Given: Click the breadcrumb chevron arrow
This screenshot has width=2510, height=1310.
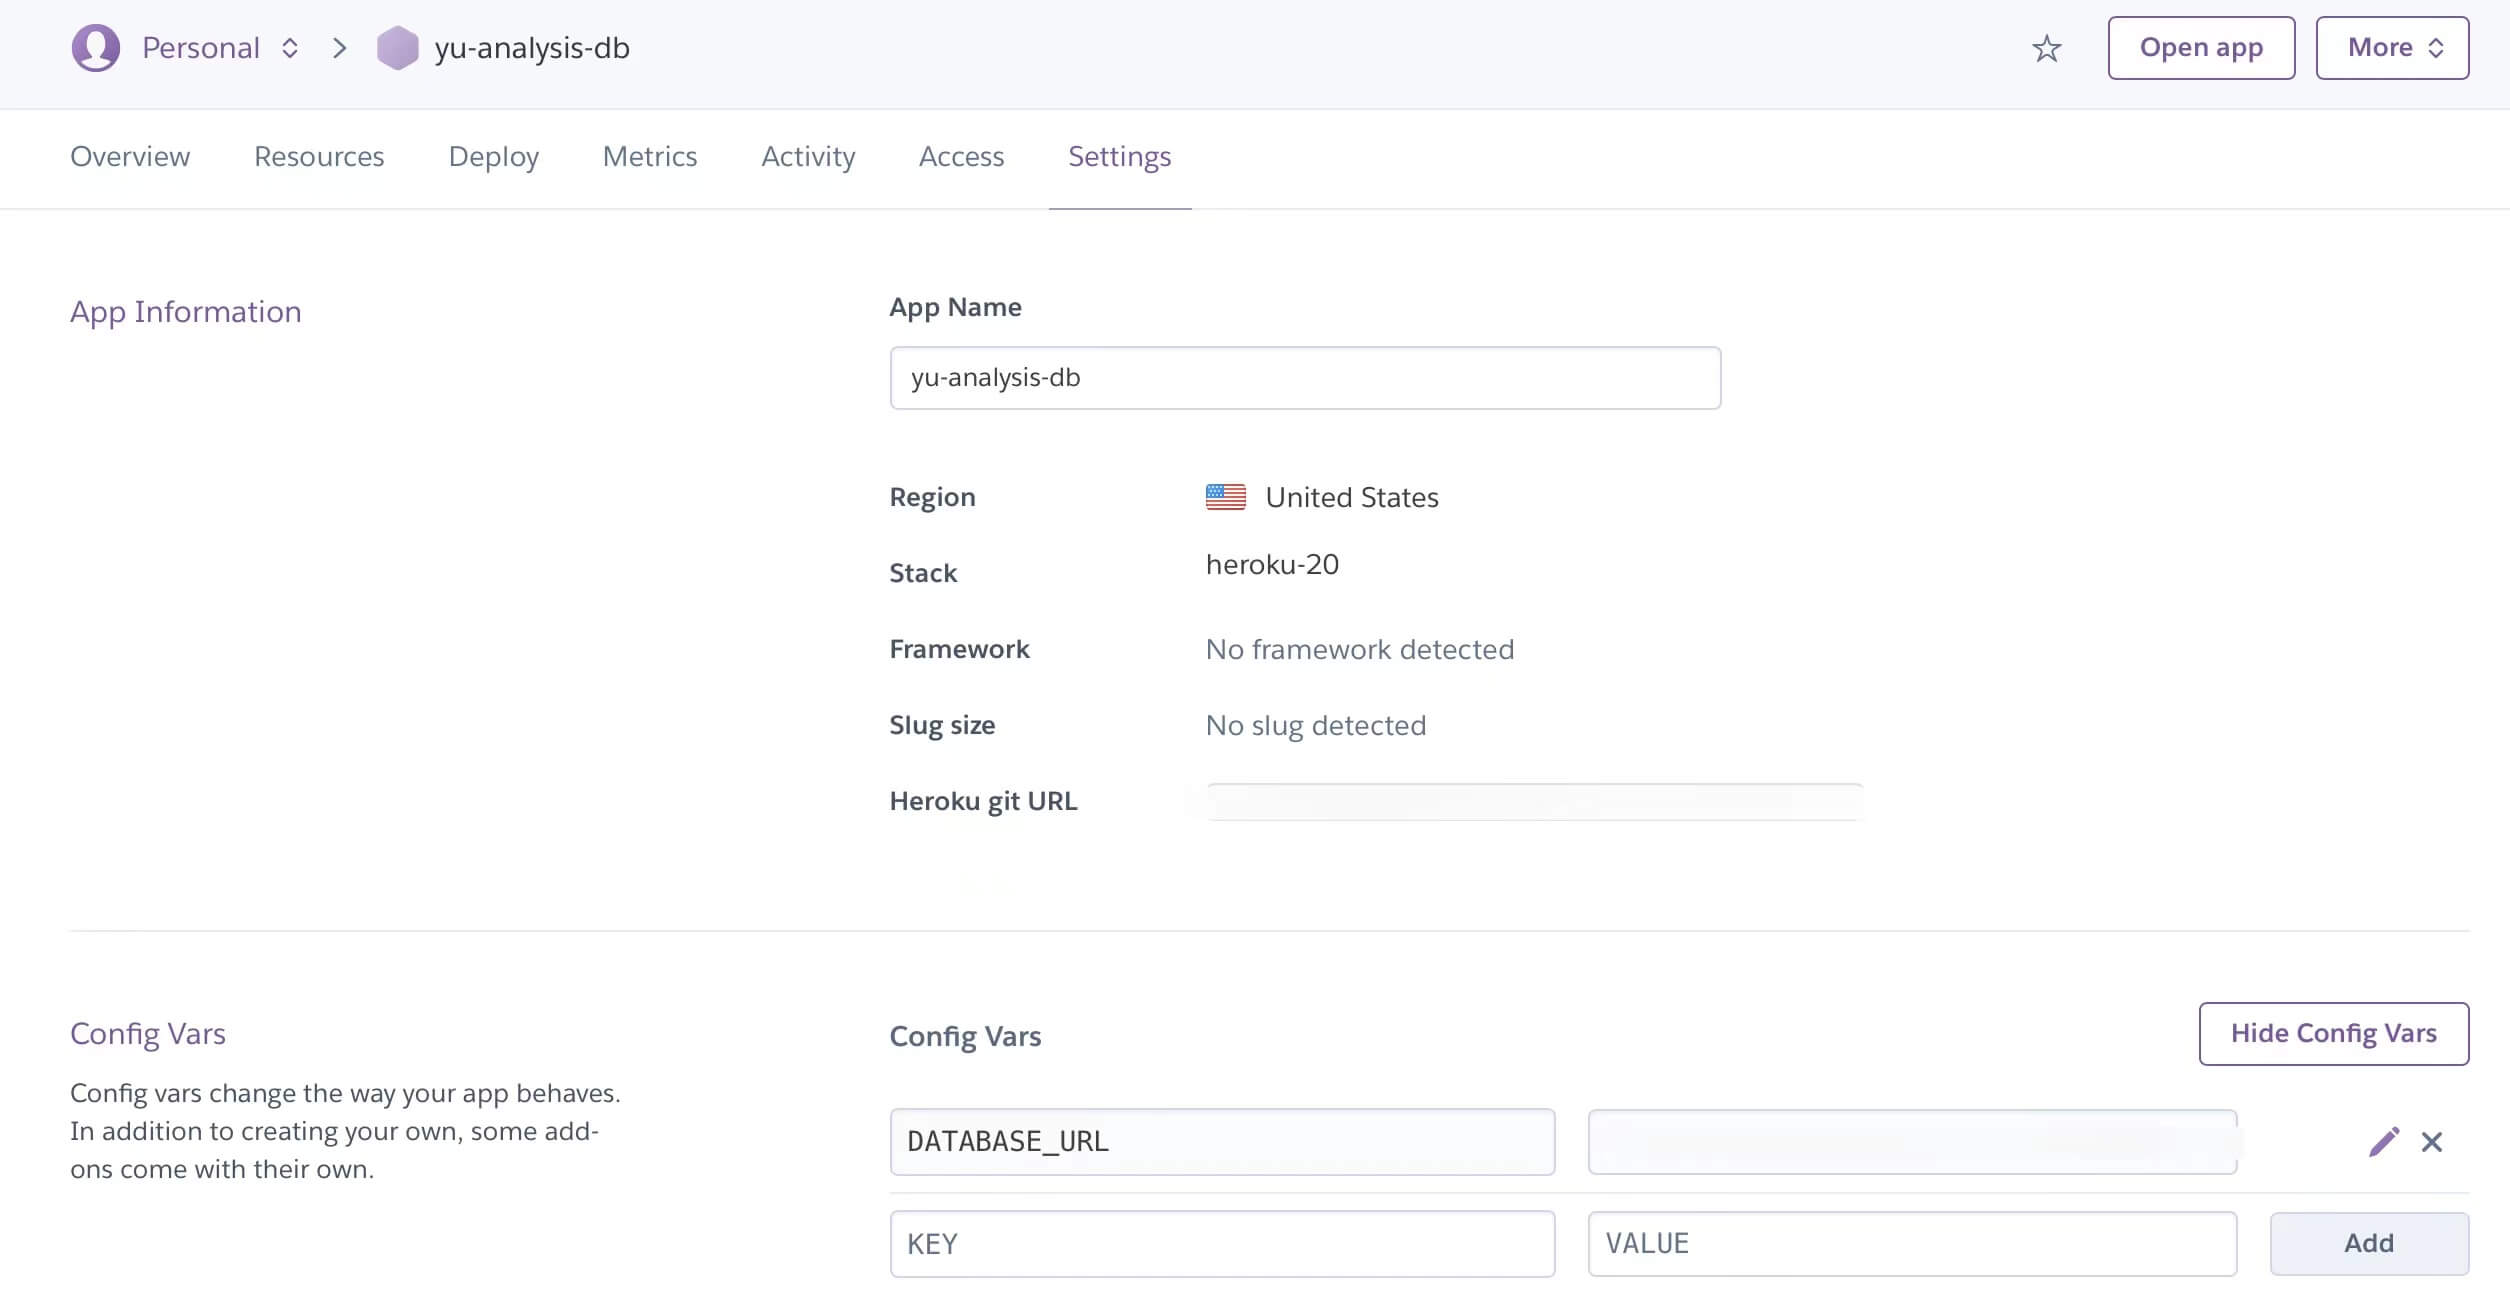Looking at the screenshot, I should pos(340,48).
